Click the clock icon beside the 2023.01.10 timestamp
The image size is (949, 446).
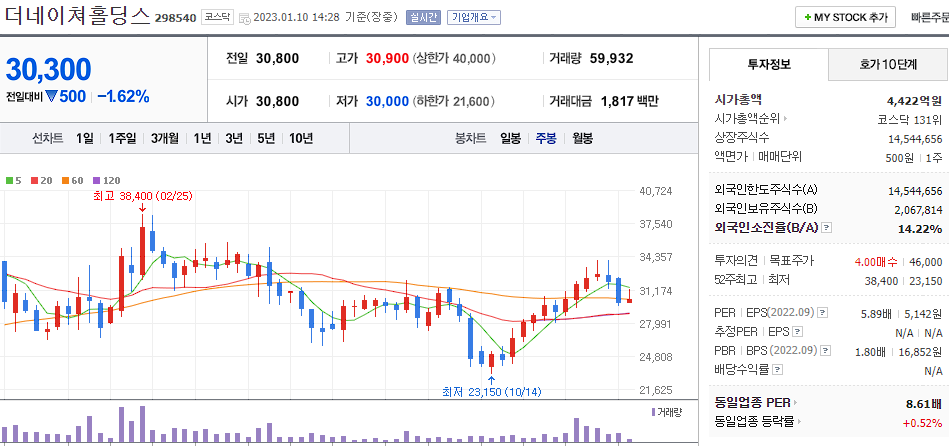pos(245,18)
